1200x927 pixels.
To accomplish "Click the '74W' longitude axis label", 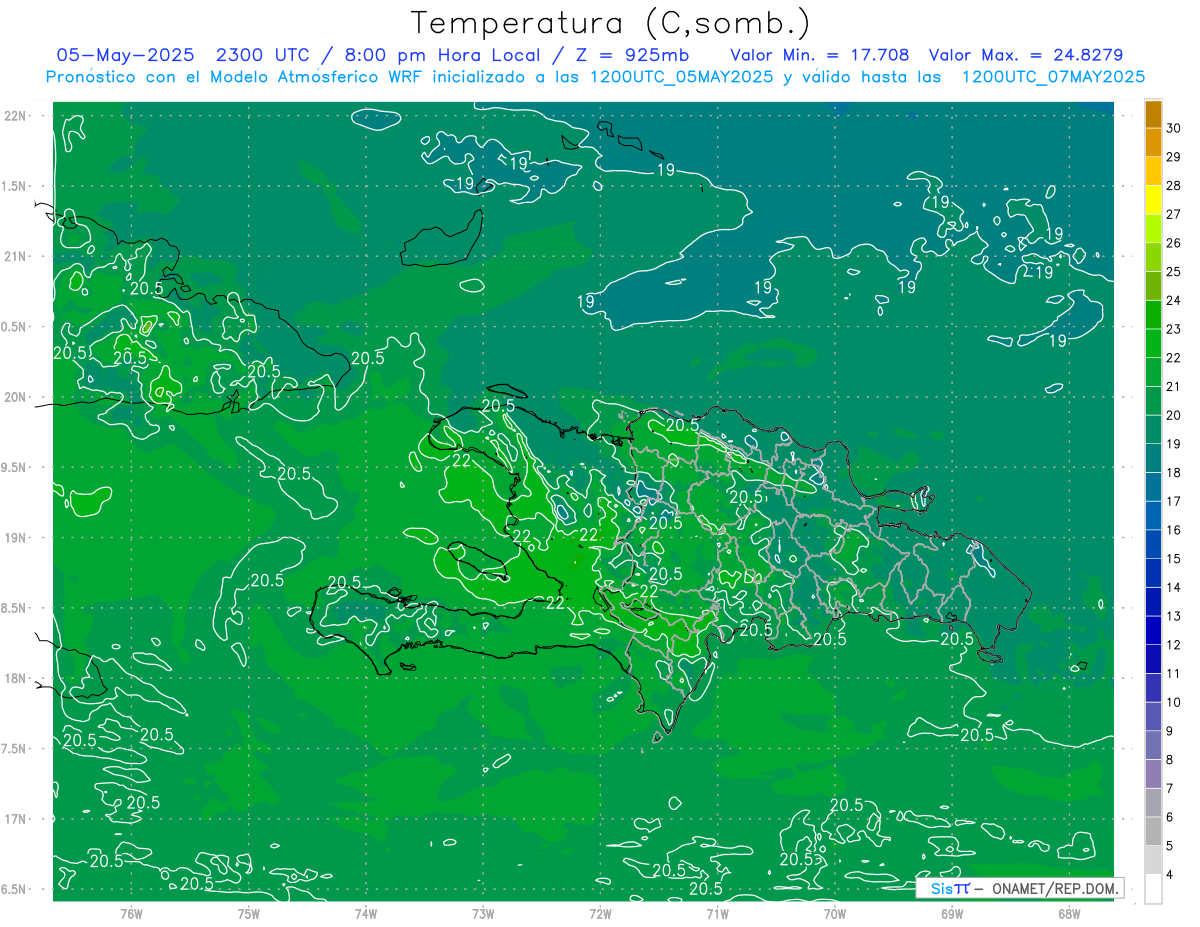I will (x=366, y=913).
